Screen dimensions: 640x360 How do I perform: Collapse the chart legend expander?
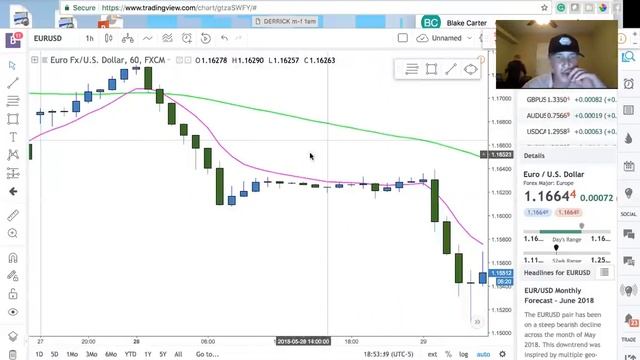pyautogui.click(x=35, y=60)
